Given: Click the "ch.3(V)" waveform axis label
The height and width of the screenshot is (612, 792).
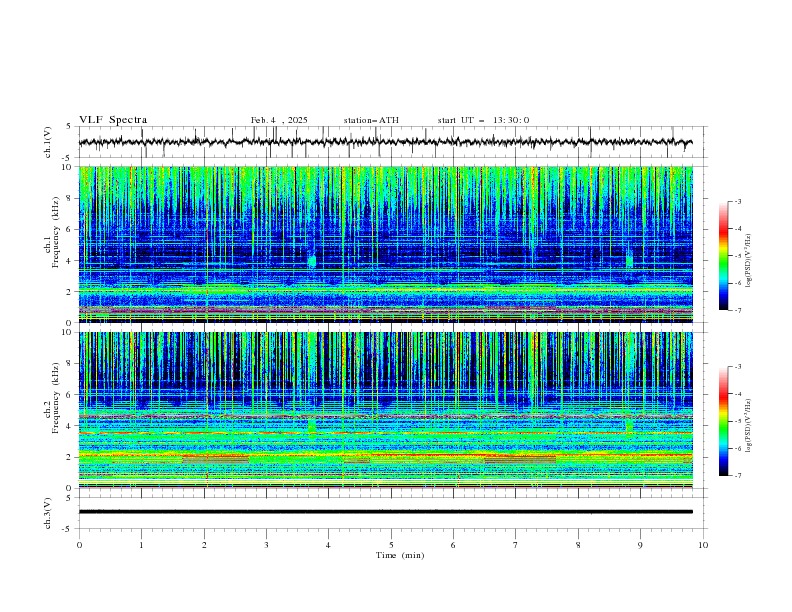Looking at the screenshot, I should point(48,513).
